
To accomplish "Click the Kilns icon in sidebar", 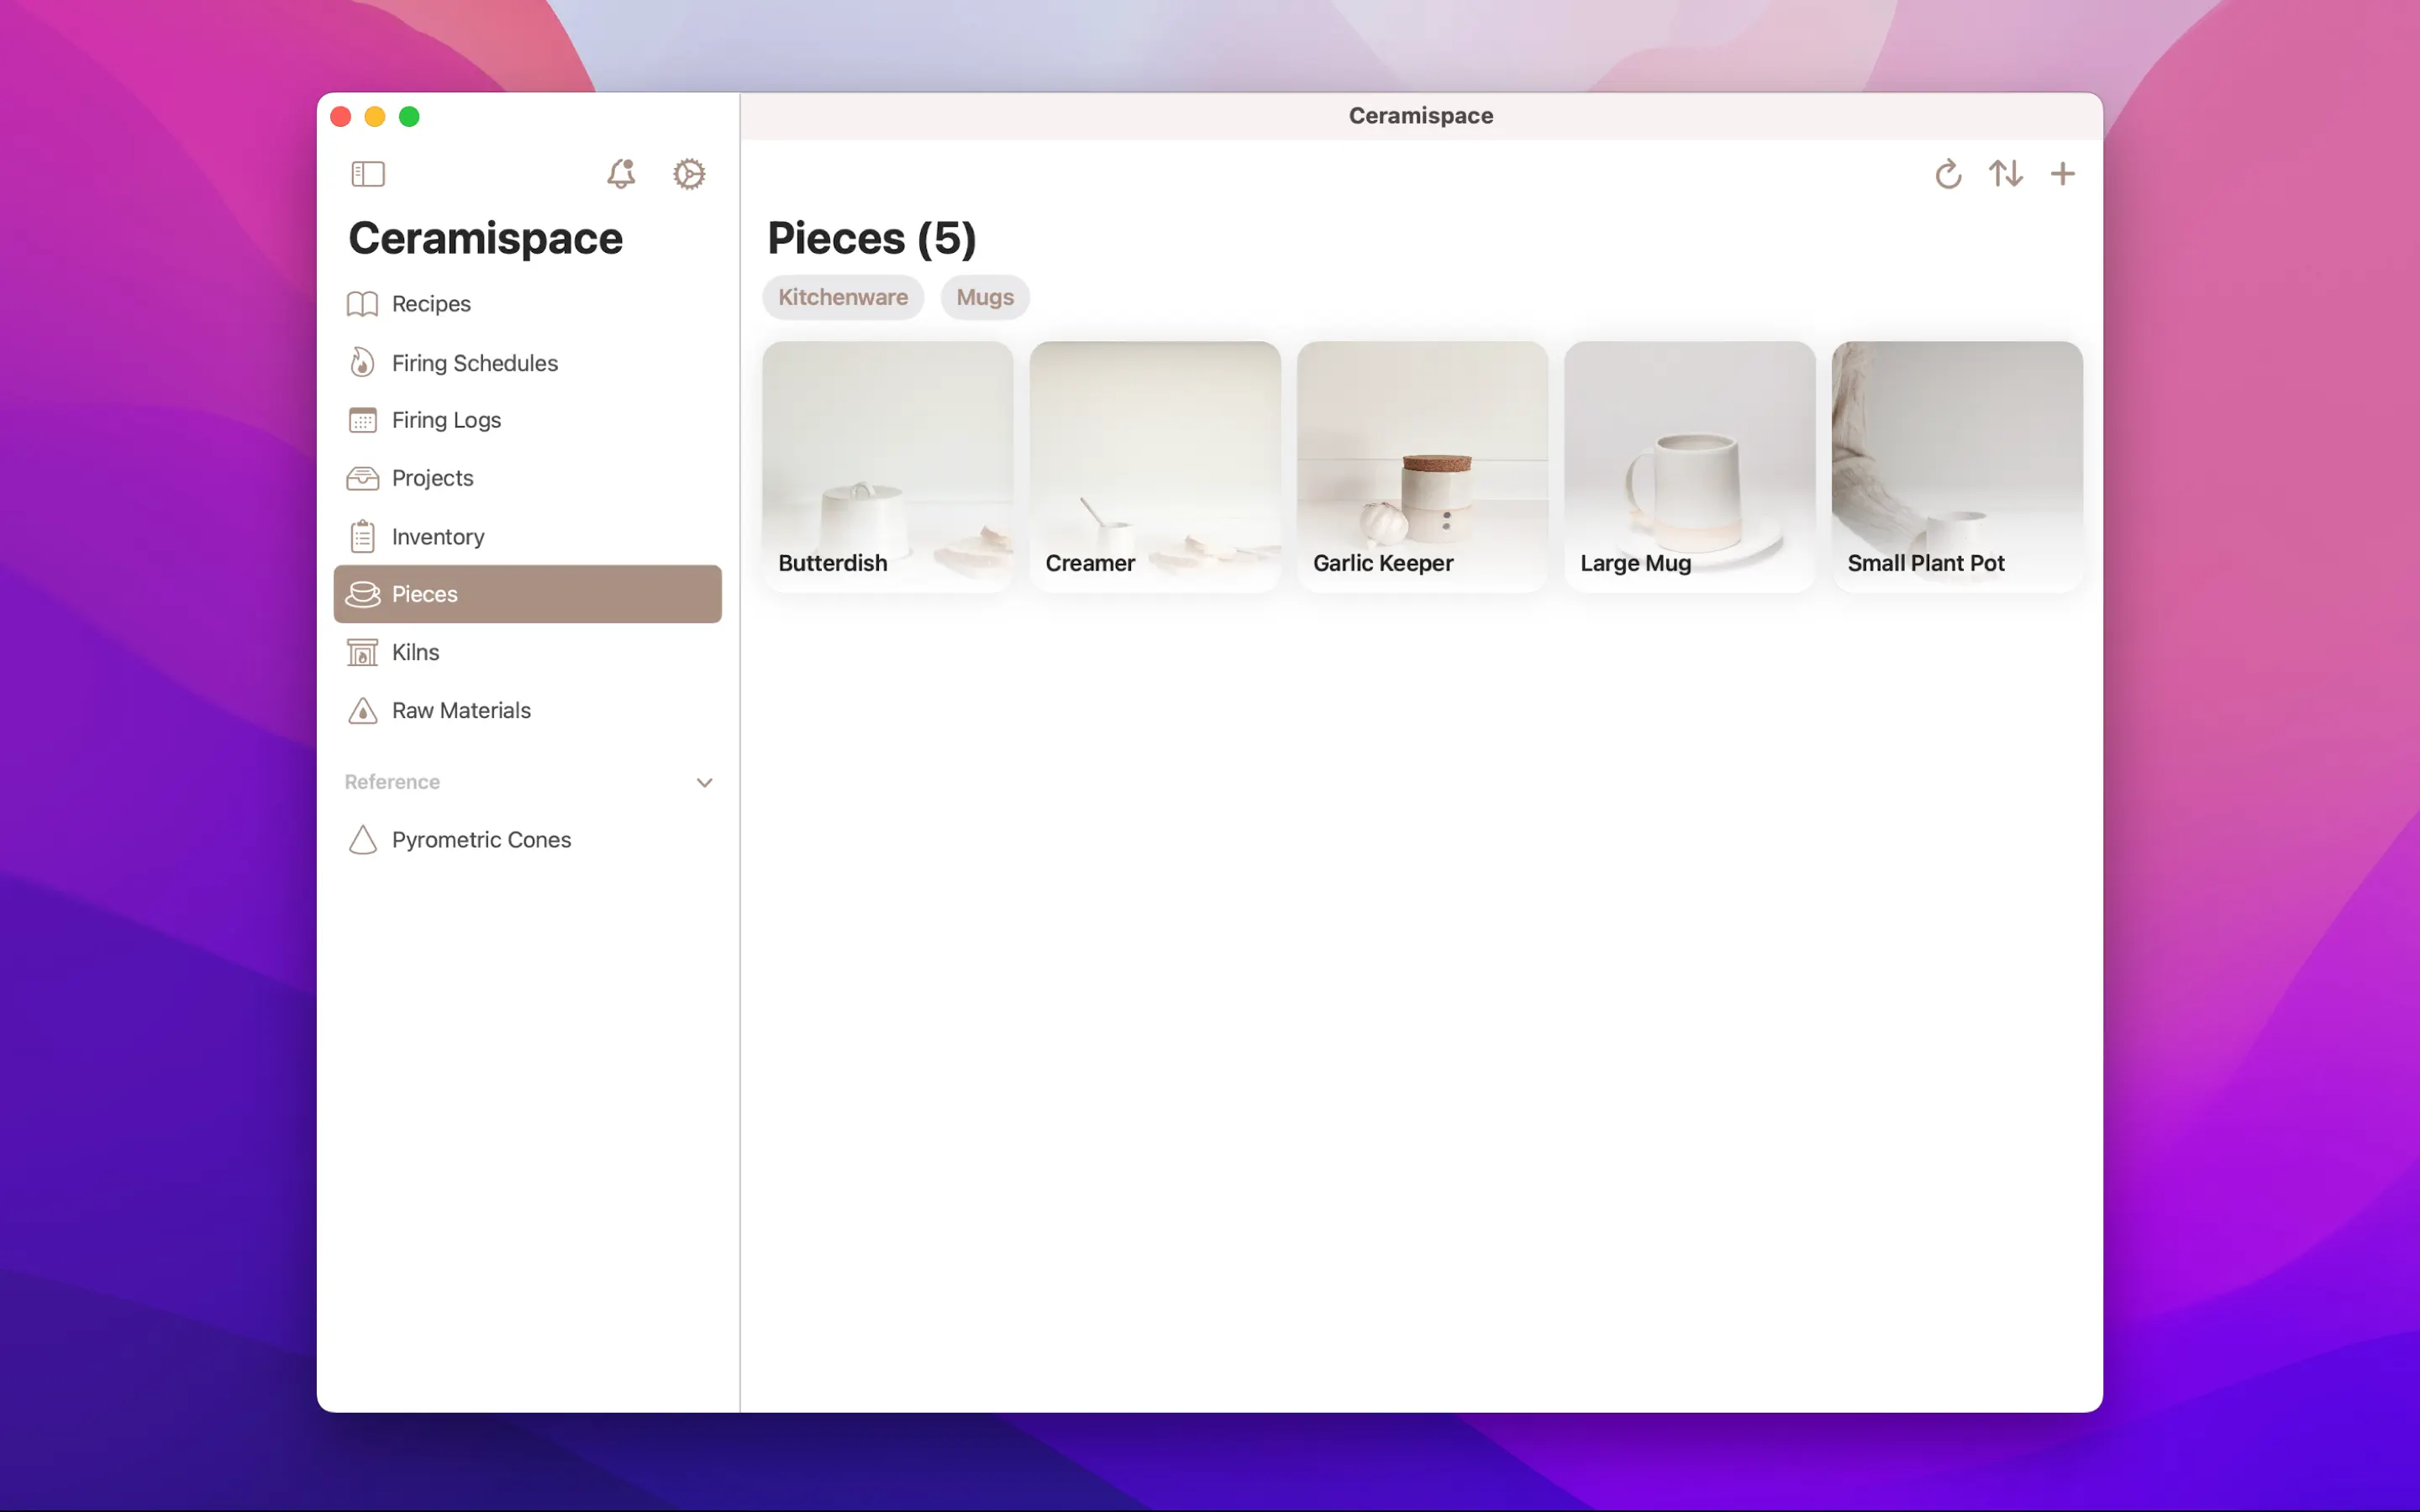I will coord(363,652).
